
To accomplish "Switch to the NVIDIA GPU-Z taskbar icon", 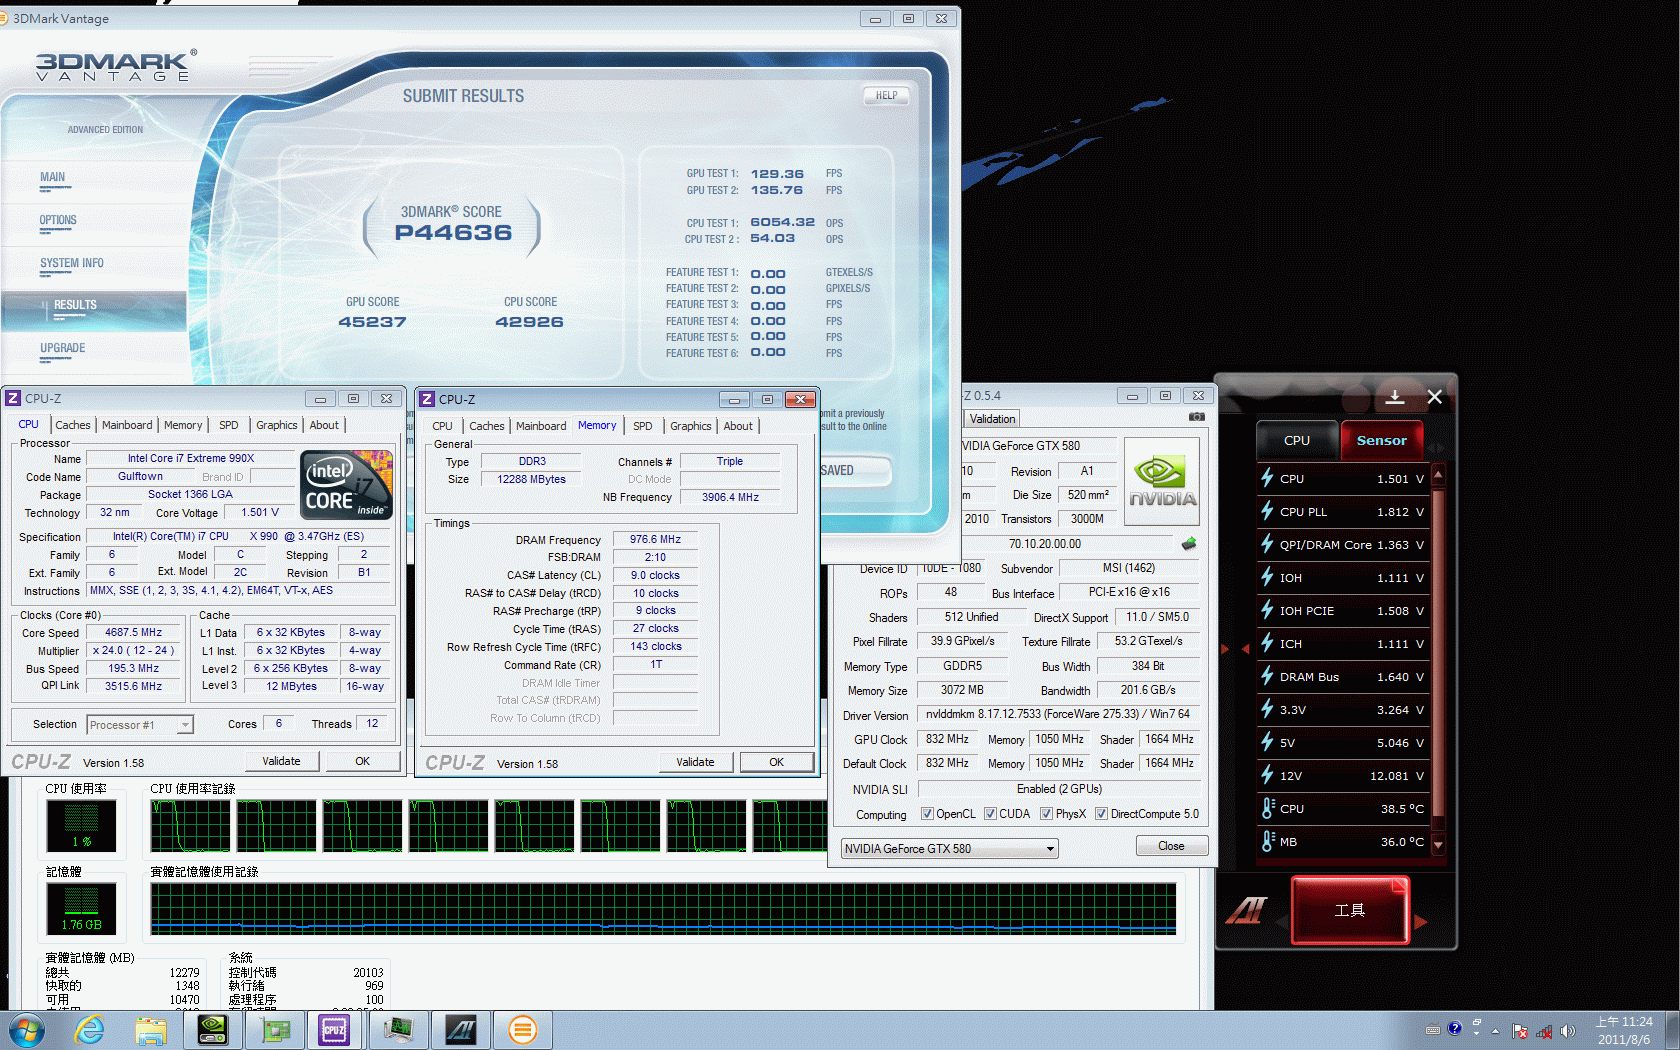I will (x=213, y=1030).
